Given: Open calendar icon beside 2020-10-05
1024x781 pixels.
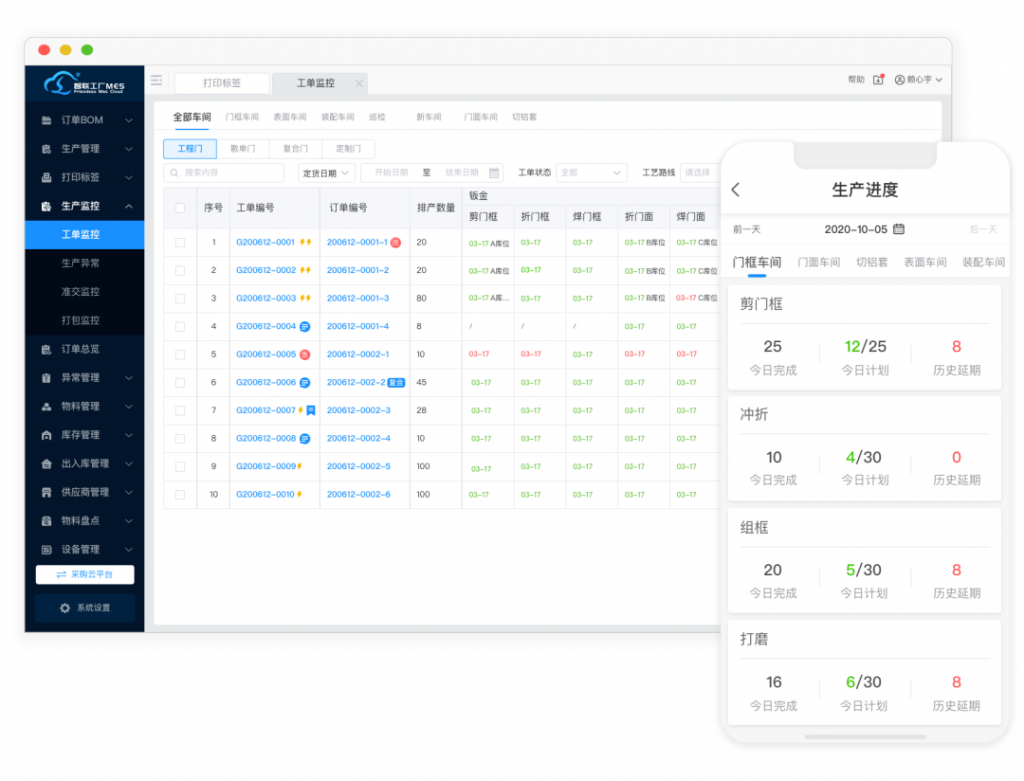Looking at the screenshot, I should tap(899, 229).
